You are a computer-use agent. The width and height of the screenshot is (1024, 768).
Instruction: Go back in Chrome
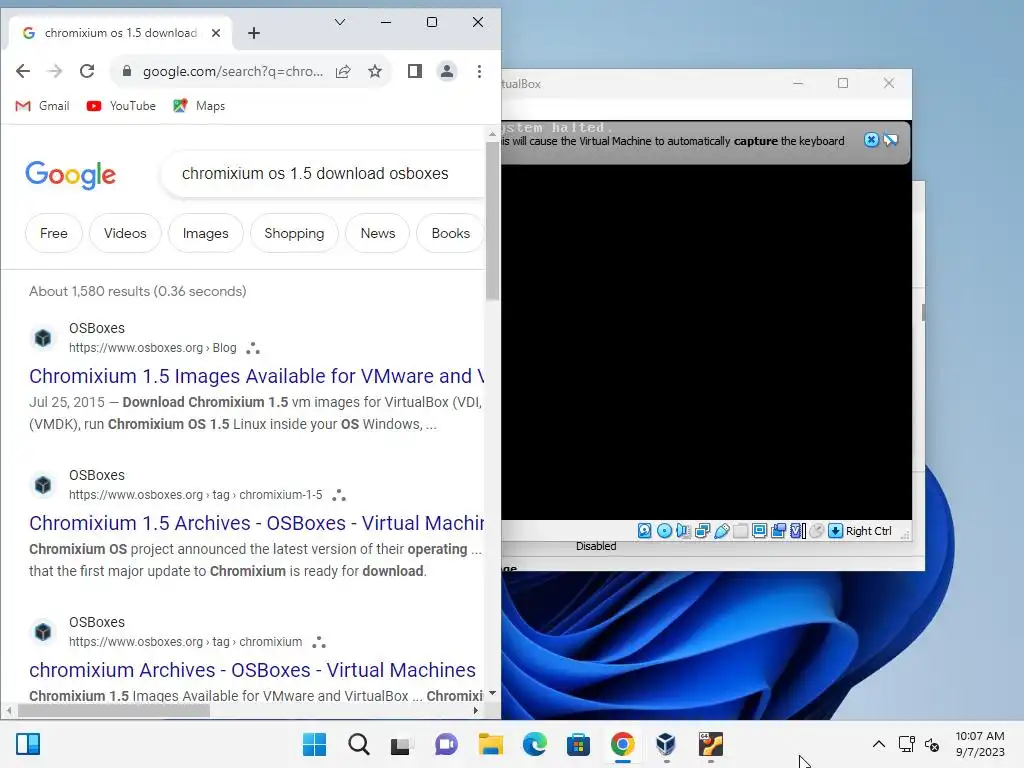point(23,71)
